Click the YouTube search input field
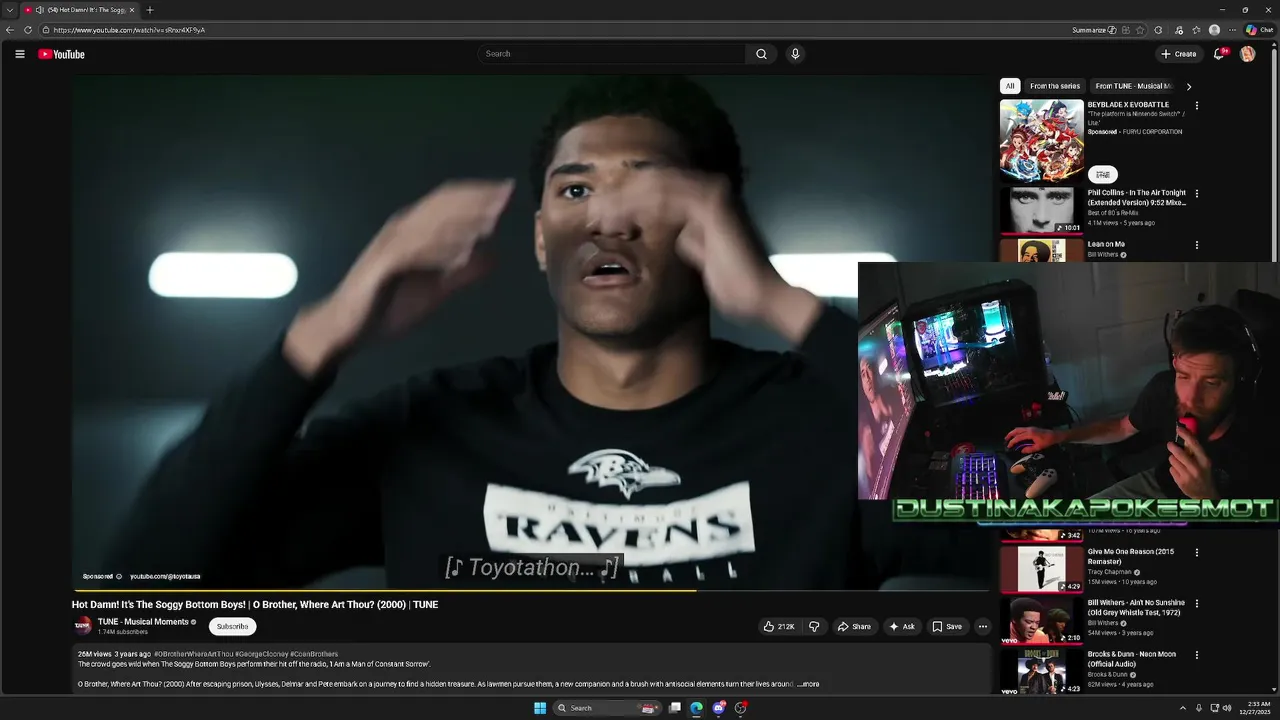The width and height of the screenshot is (1280, 720). click(612, 54)
